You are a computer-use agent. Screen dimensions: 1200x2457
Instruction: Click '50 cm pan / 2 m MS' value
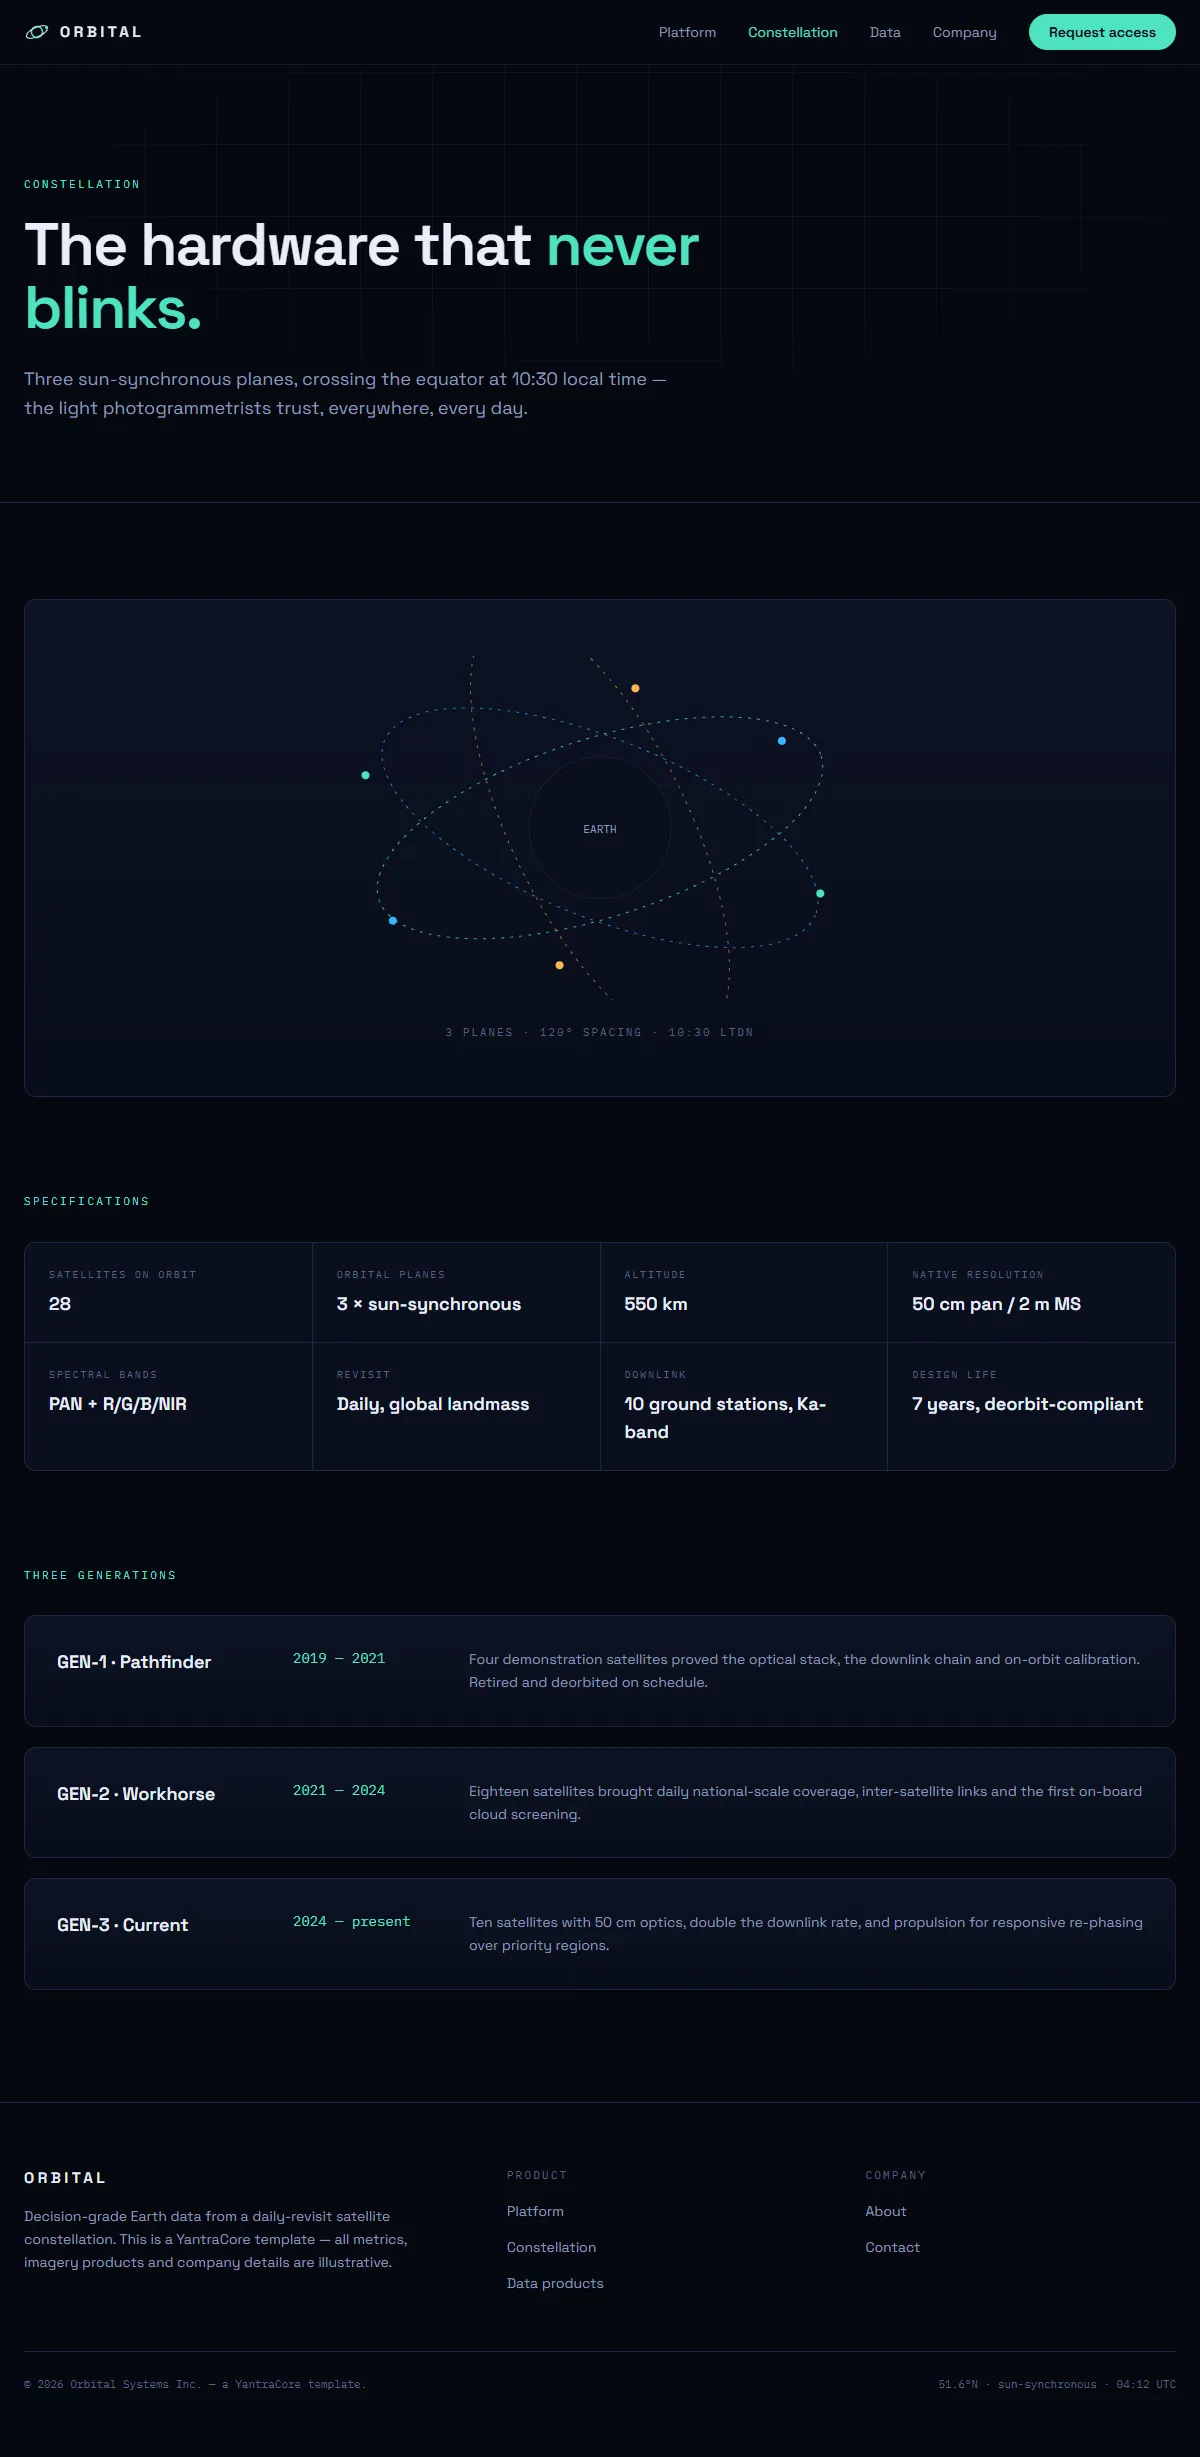pos(996,1304)
